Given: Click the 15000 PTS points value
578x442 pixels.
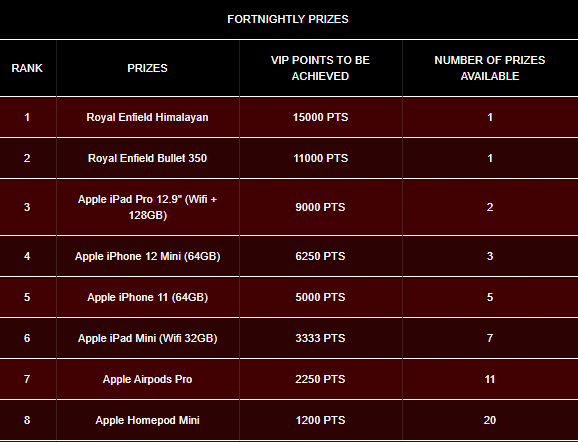Looking at the screenshot, I should coord(320,117).
